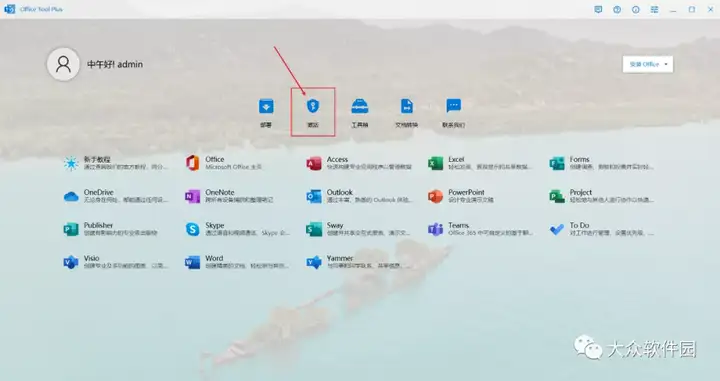Launch the Forms app entry
Image resolution: width=720 pixels, height=381 pixels.
(602, 163)
